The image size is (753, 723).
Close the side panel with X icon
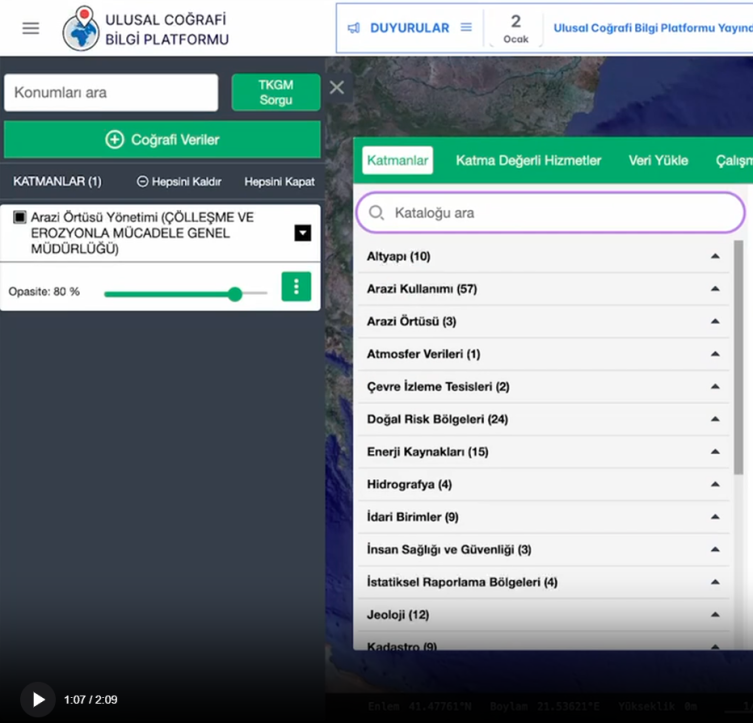click(337, 88)
